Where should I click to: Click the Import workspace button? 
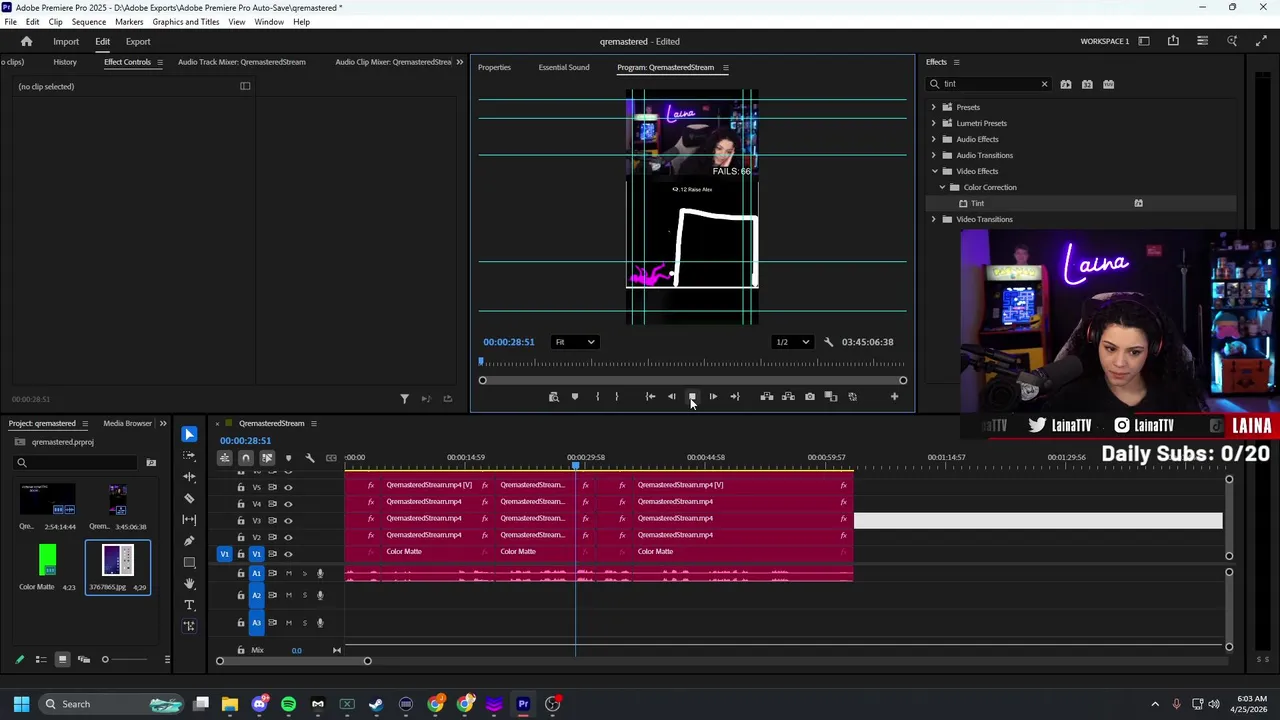tap(66, 41)
